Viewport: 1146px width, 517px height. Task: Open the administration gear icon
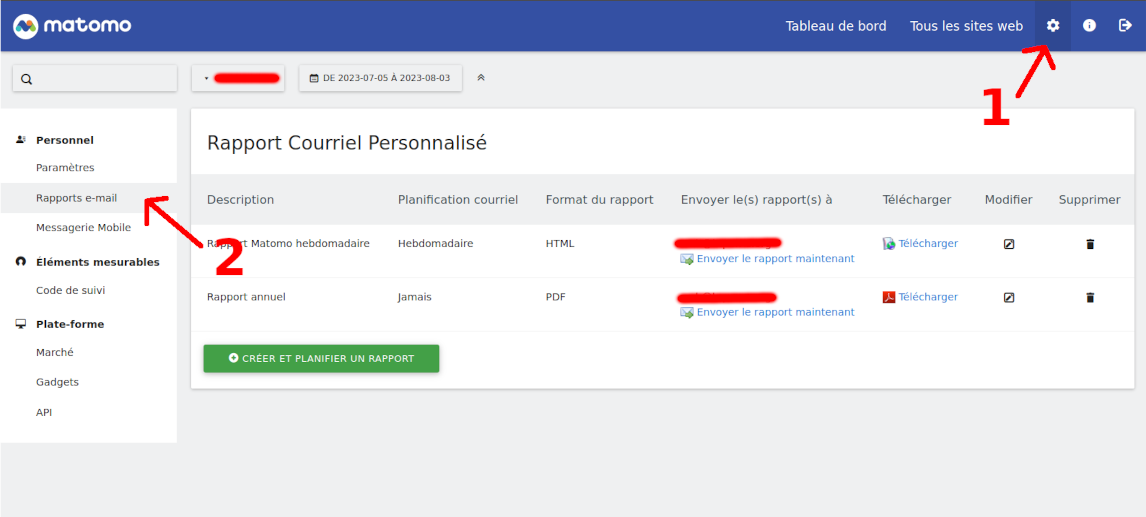point(1053,26)
